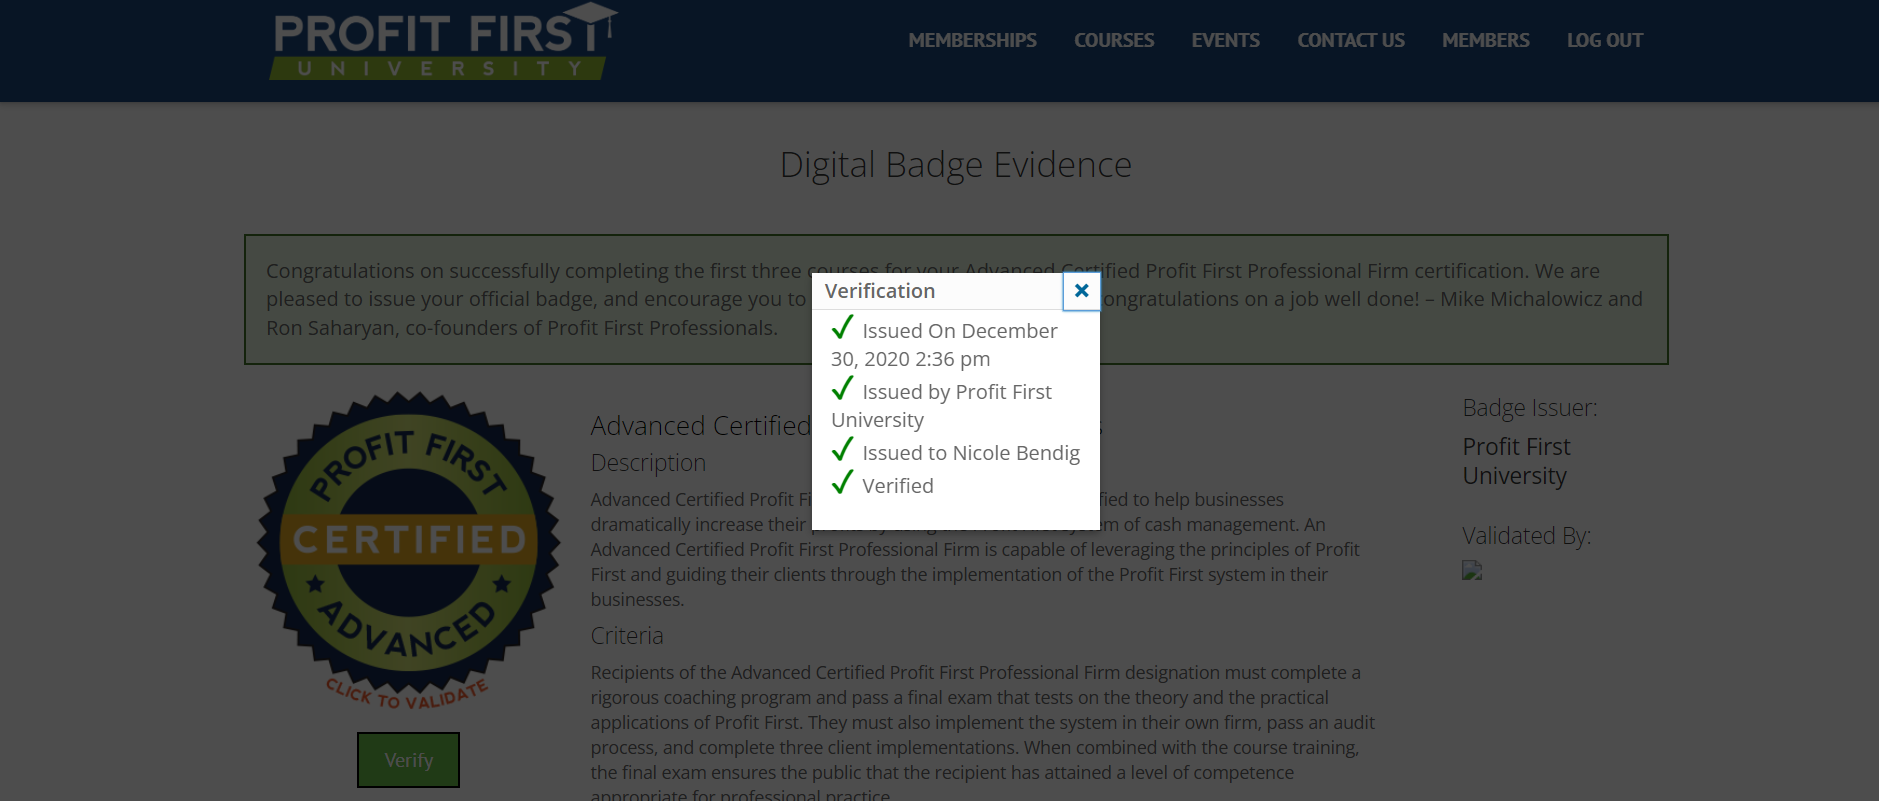Close the Verification popup
This screenshot has width=1879, height=801.
pos(1081,291)
